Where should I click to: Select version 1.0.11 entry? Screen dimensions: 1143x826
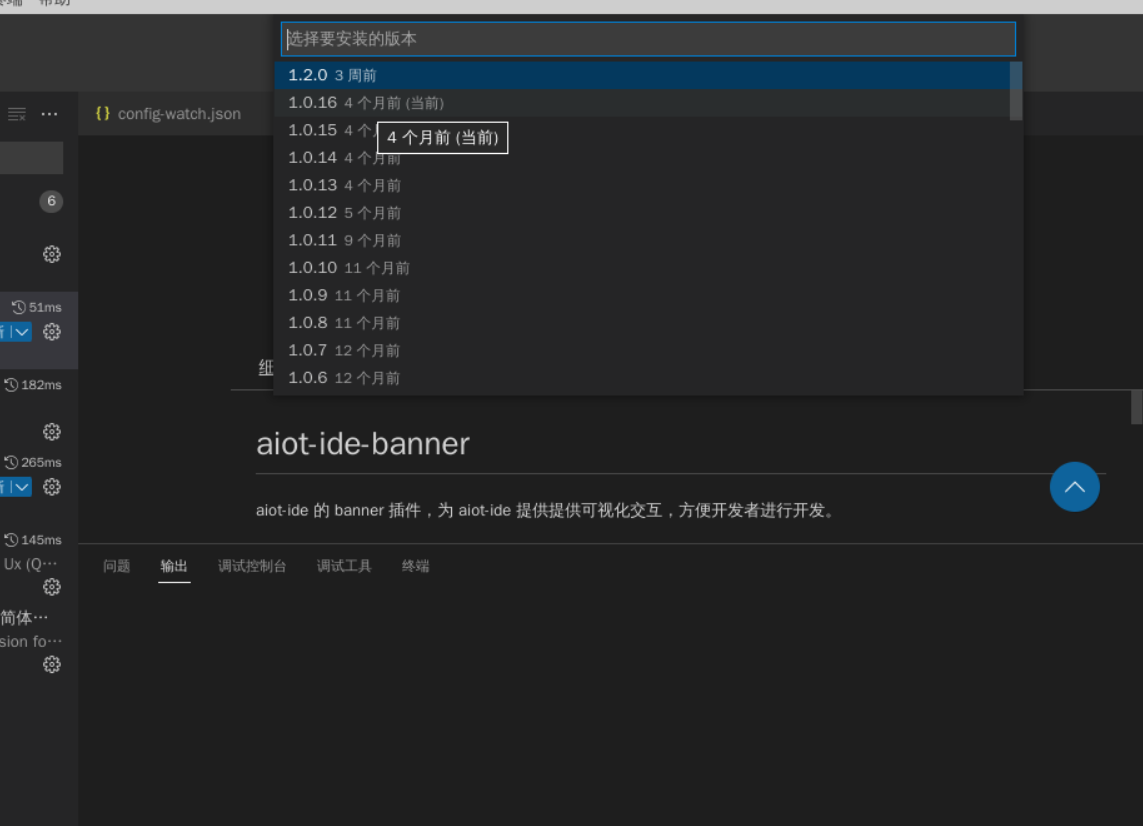click(642, 241)
